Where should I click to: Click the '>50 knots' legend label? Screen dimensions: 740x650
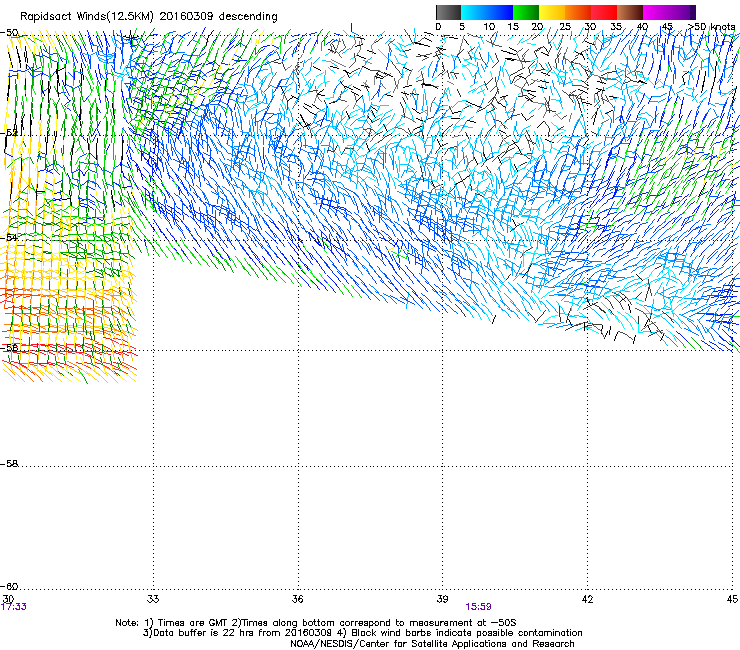[712, 26]
